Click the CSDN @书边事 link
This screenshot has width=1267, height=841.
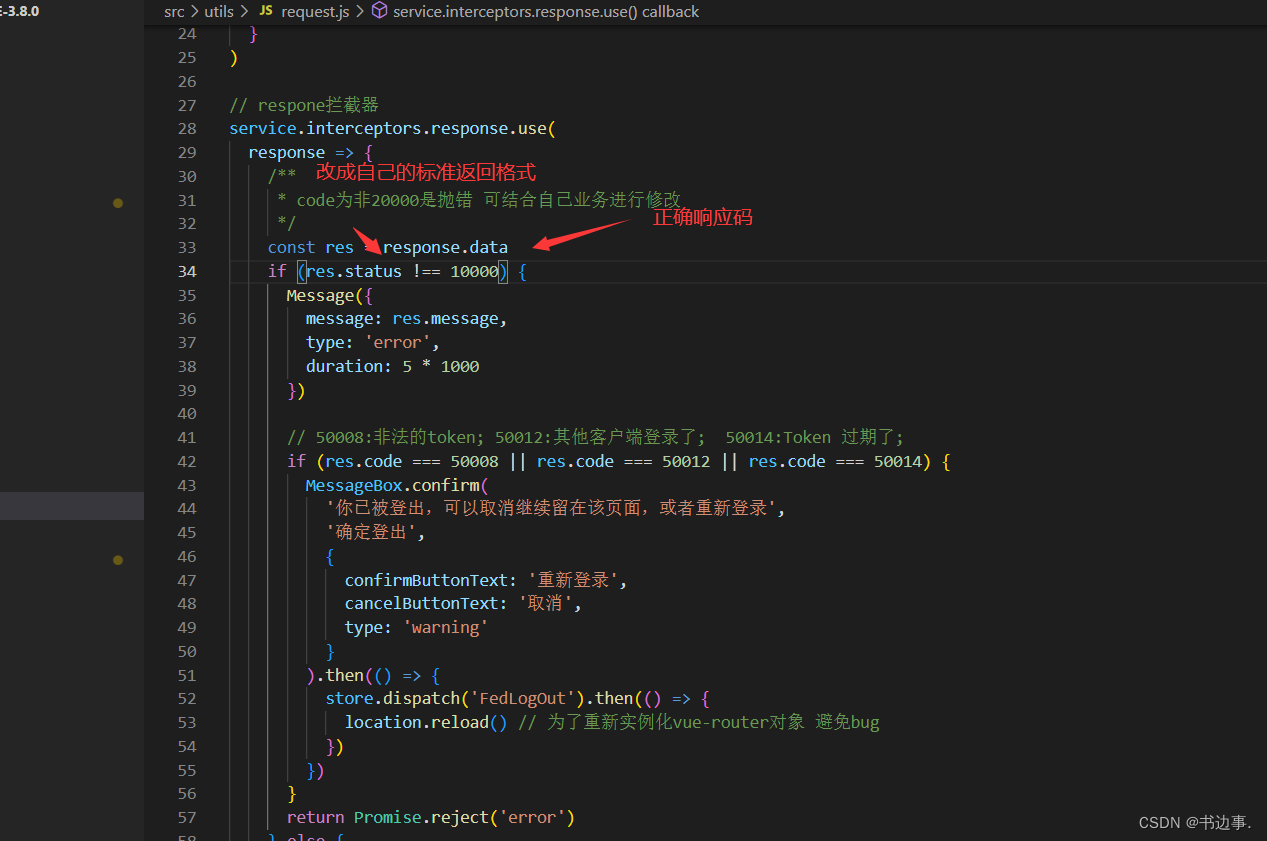(1195, 822)
